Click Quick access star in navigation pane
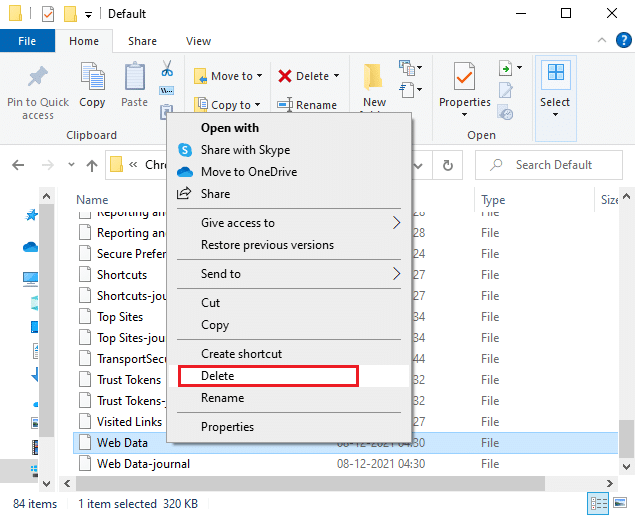 (x=31, y=215)
